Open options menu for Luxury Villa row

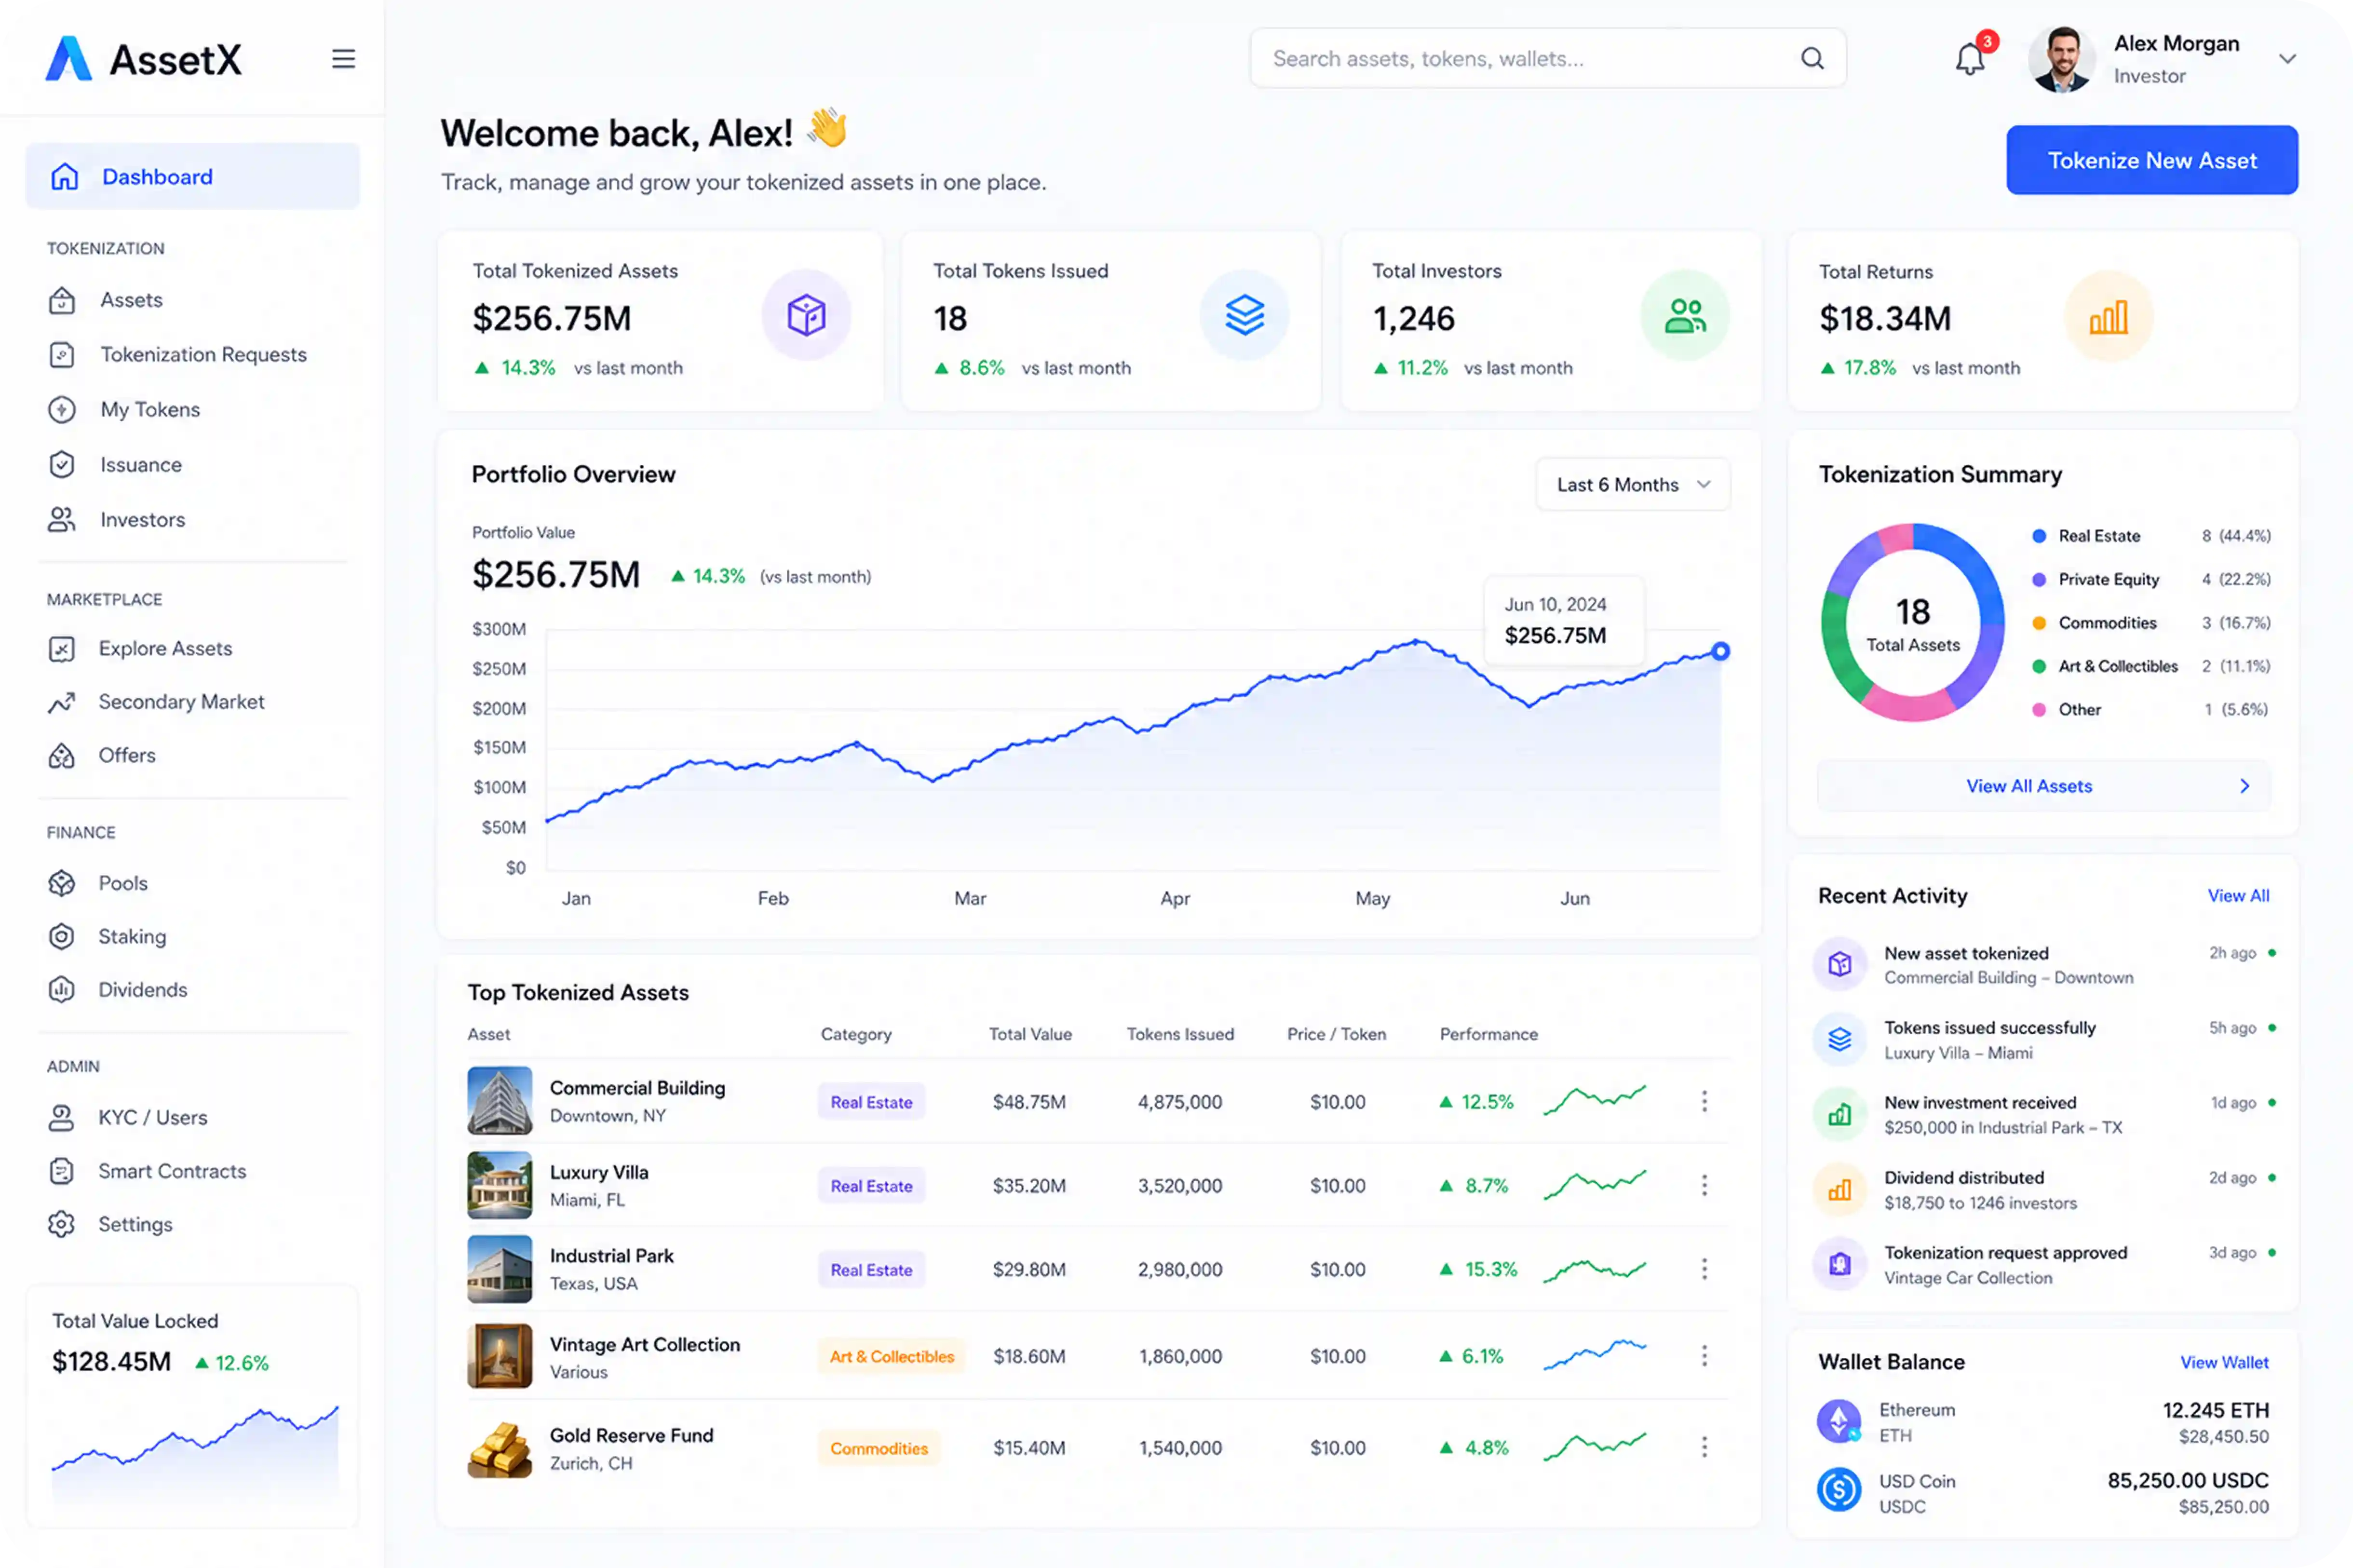click(1704, 1186)
